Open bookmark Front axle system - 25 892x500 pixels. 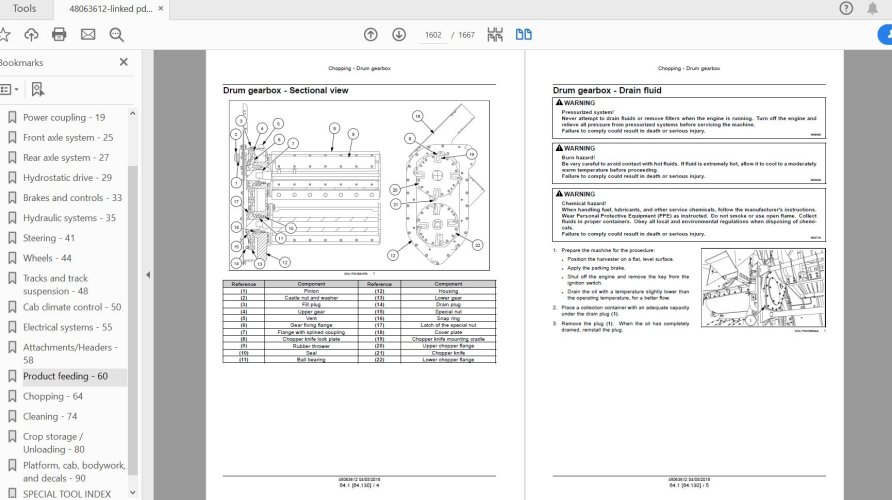68,138
